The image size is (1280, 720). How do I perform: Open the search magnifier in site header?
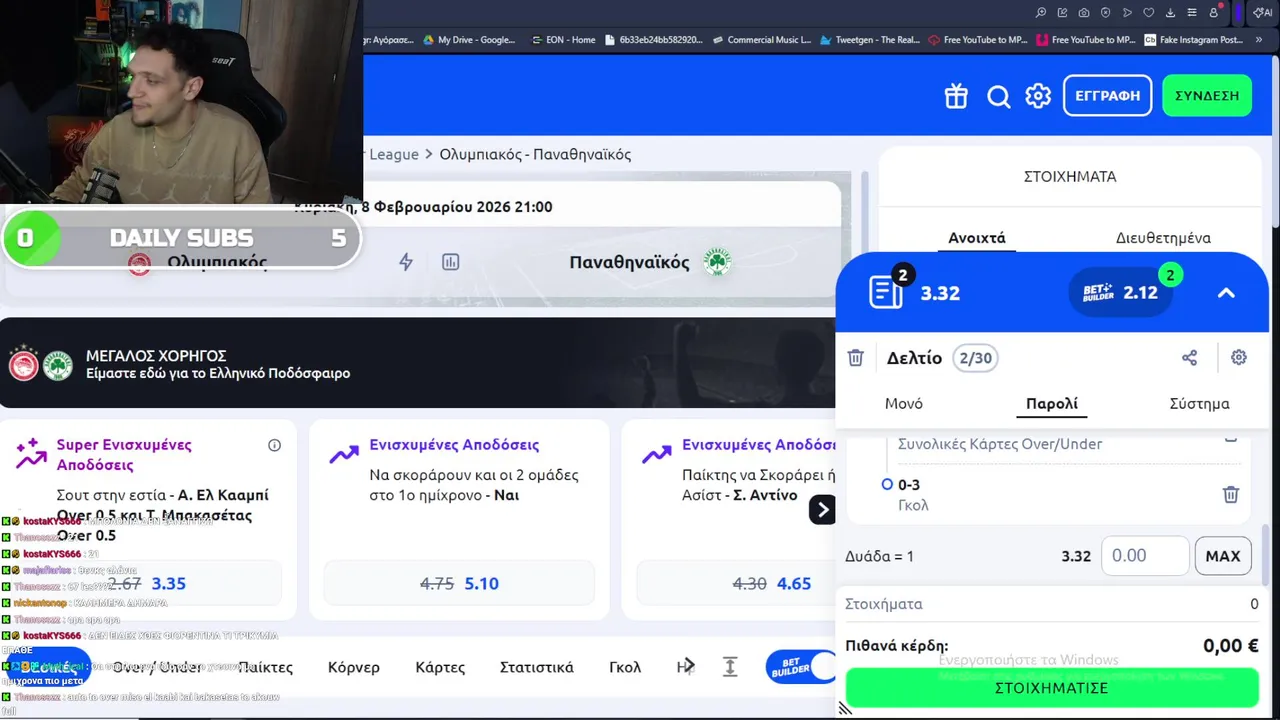point(998,96)
